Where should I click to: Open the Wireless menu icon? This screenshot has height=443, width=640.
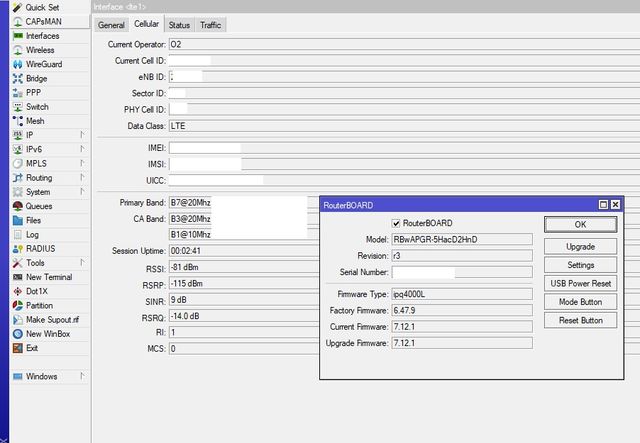tap(18, 50)
